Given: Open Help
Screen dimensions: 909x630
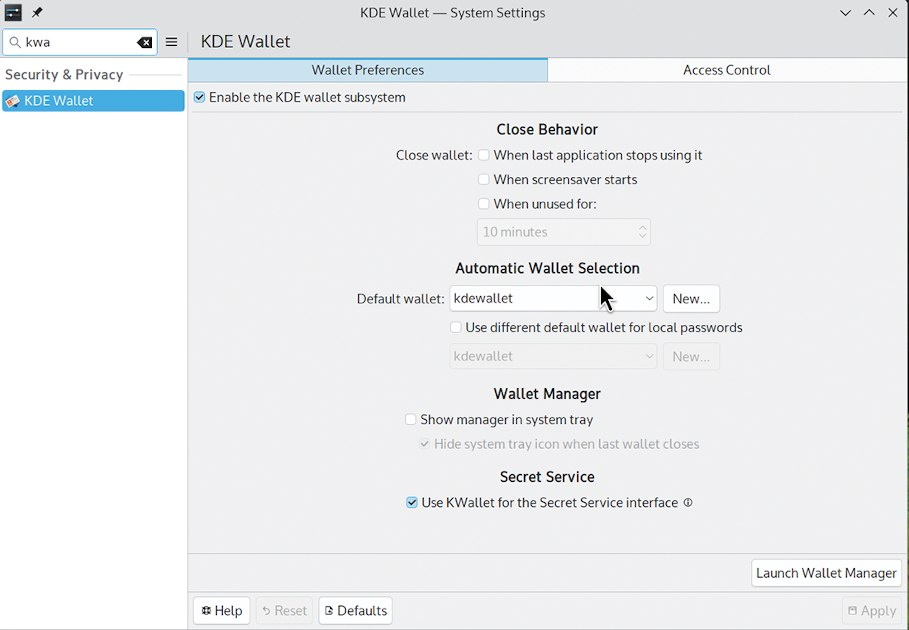Looking at the screenshot, I should [221, 611].
